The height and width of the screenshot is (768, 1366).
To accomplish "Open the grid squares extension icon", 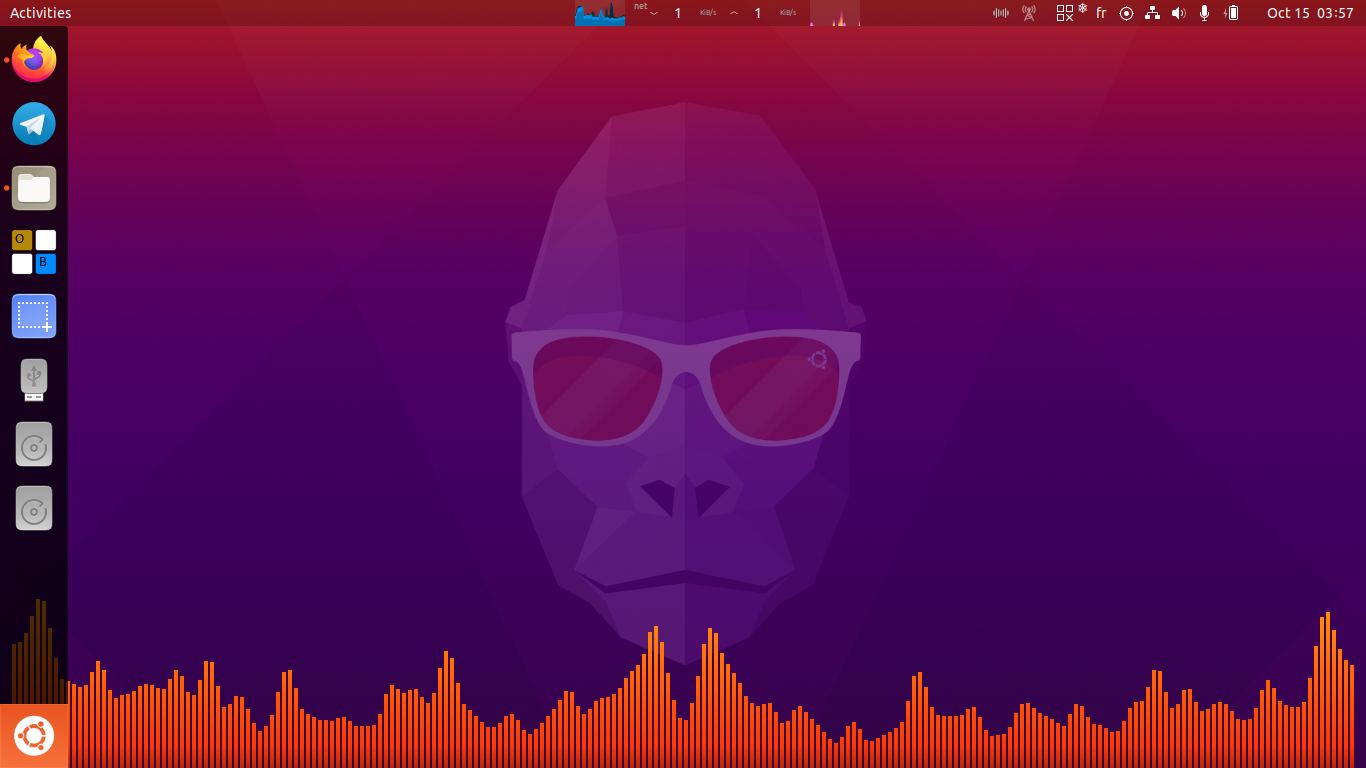I will click(x=1065, y=13).
